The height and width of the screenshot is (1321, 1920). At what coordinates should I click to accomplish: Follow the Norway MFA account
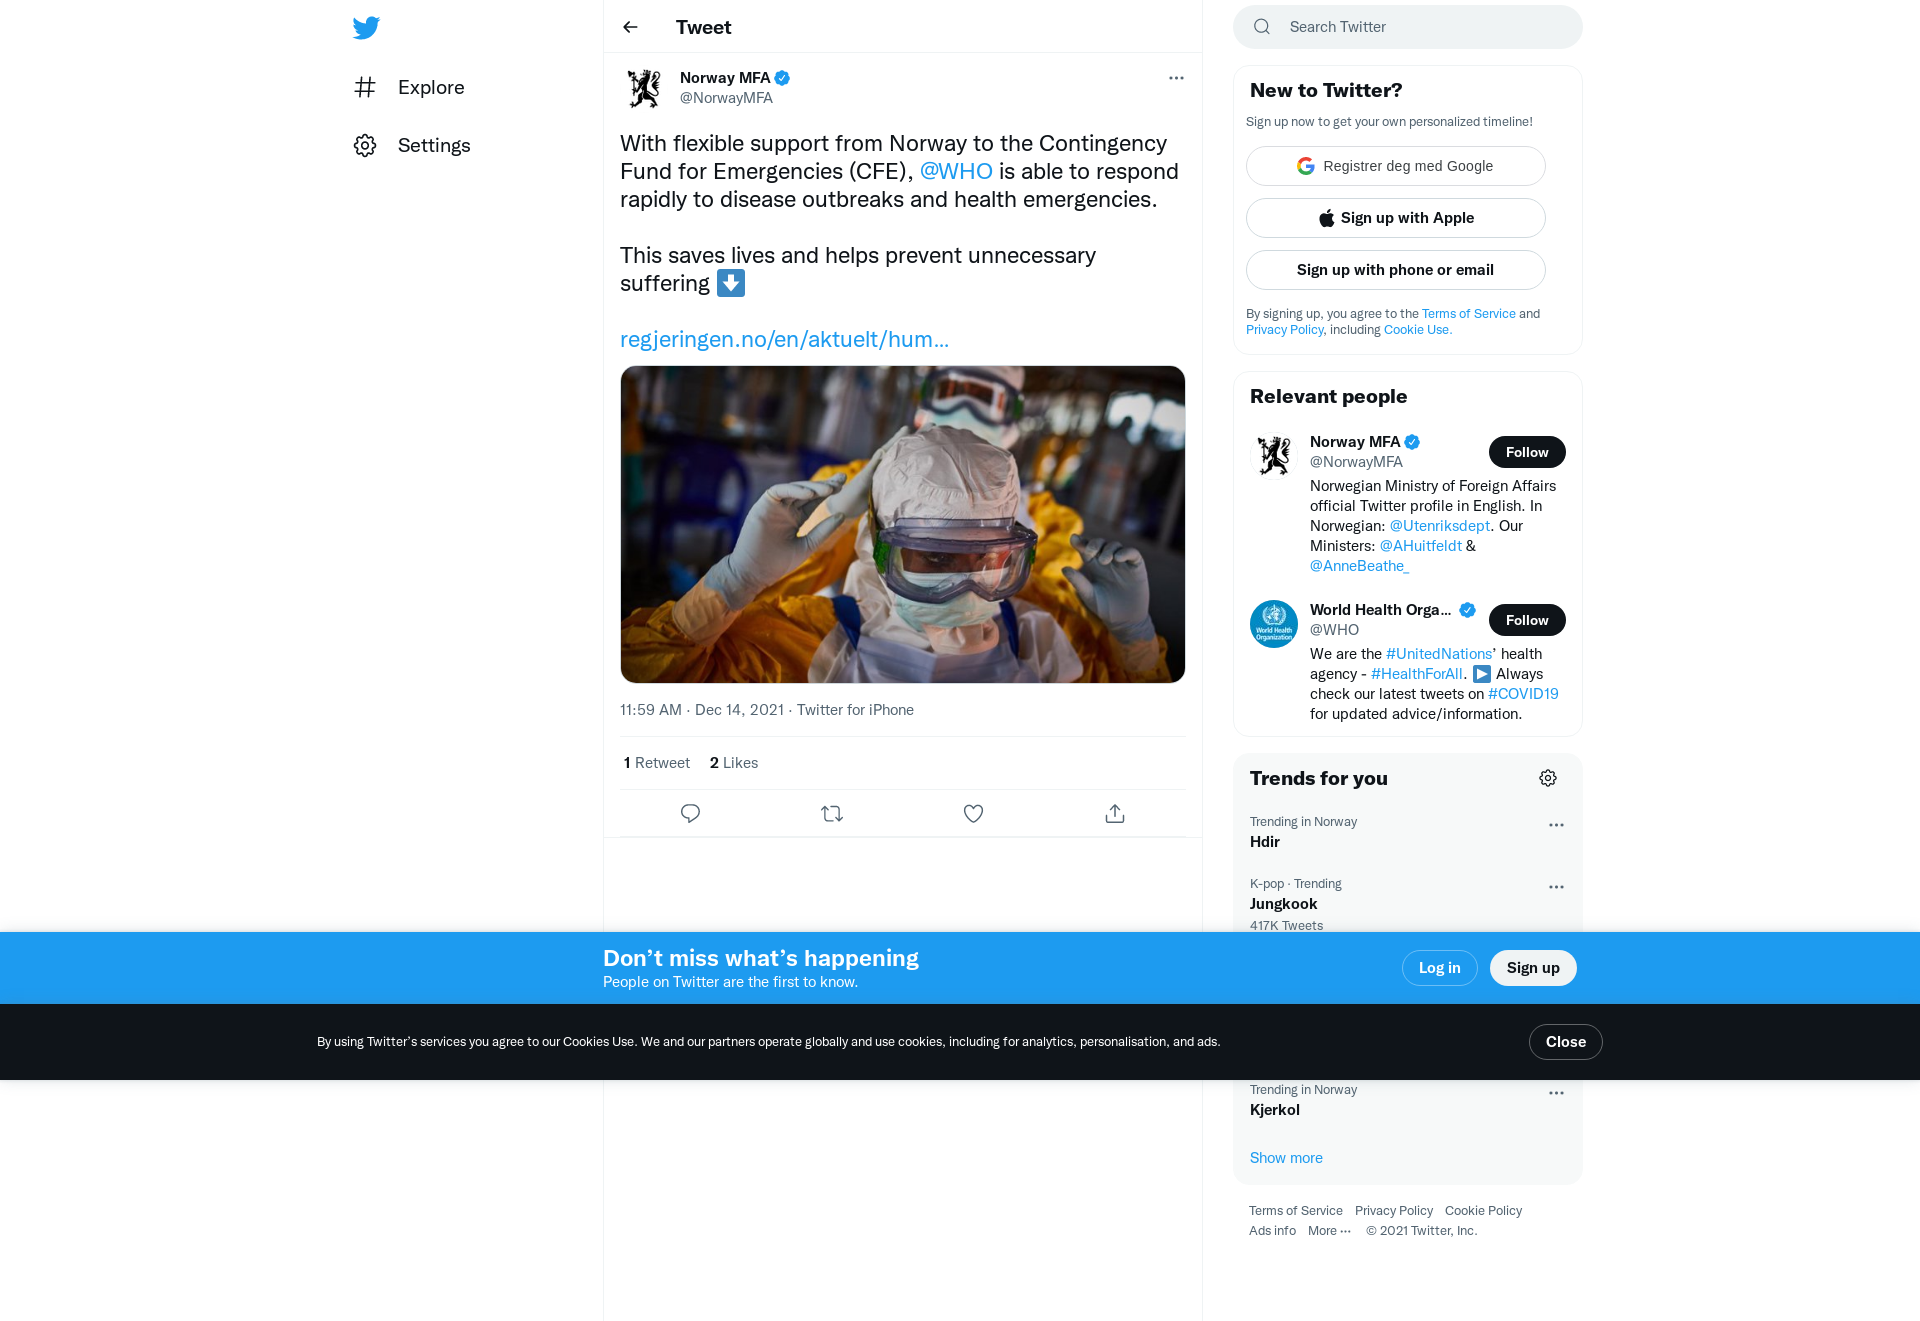pyautogui.click(x=1527, y=452)
